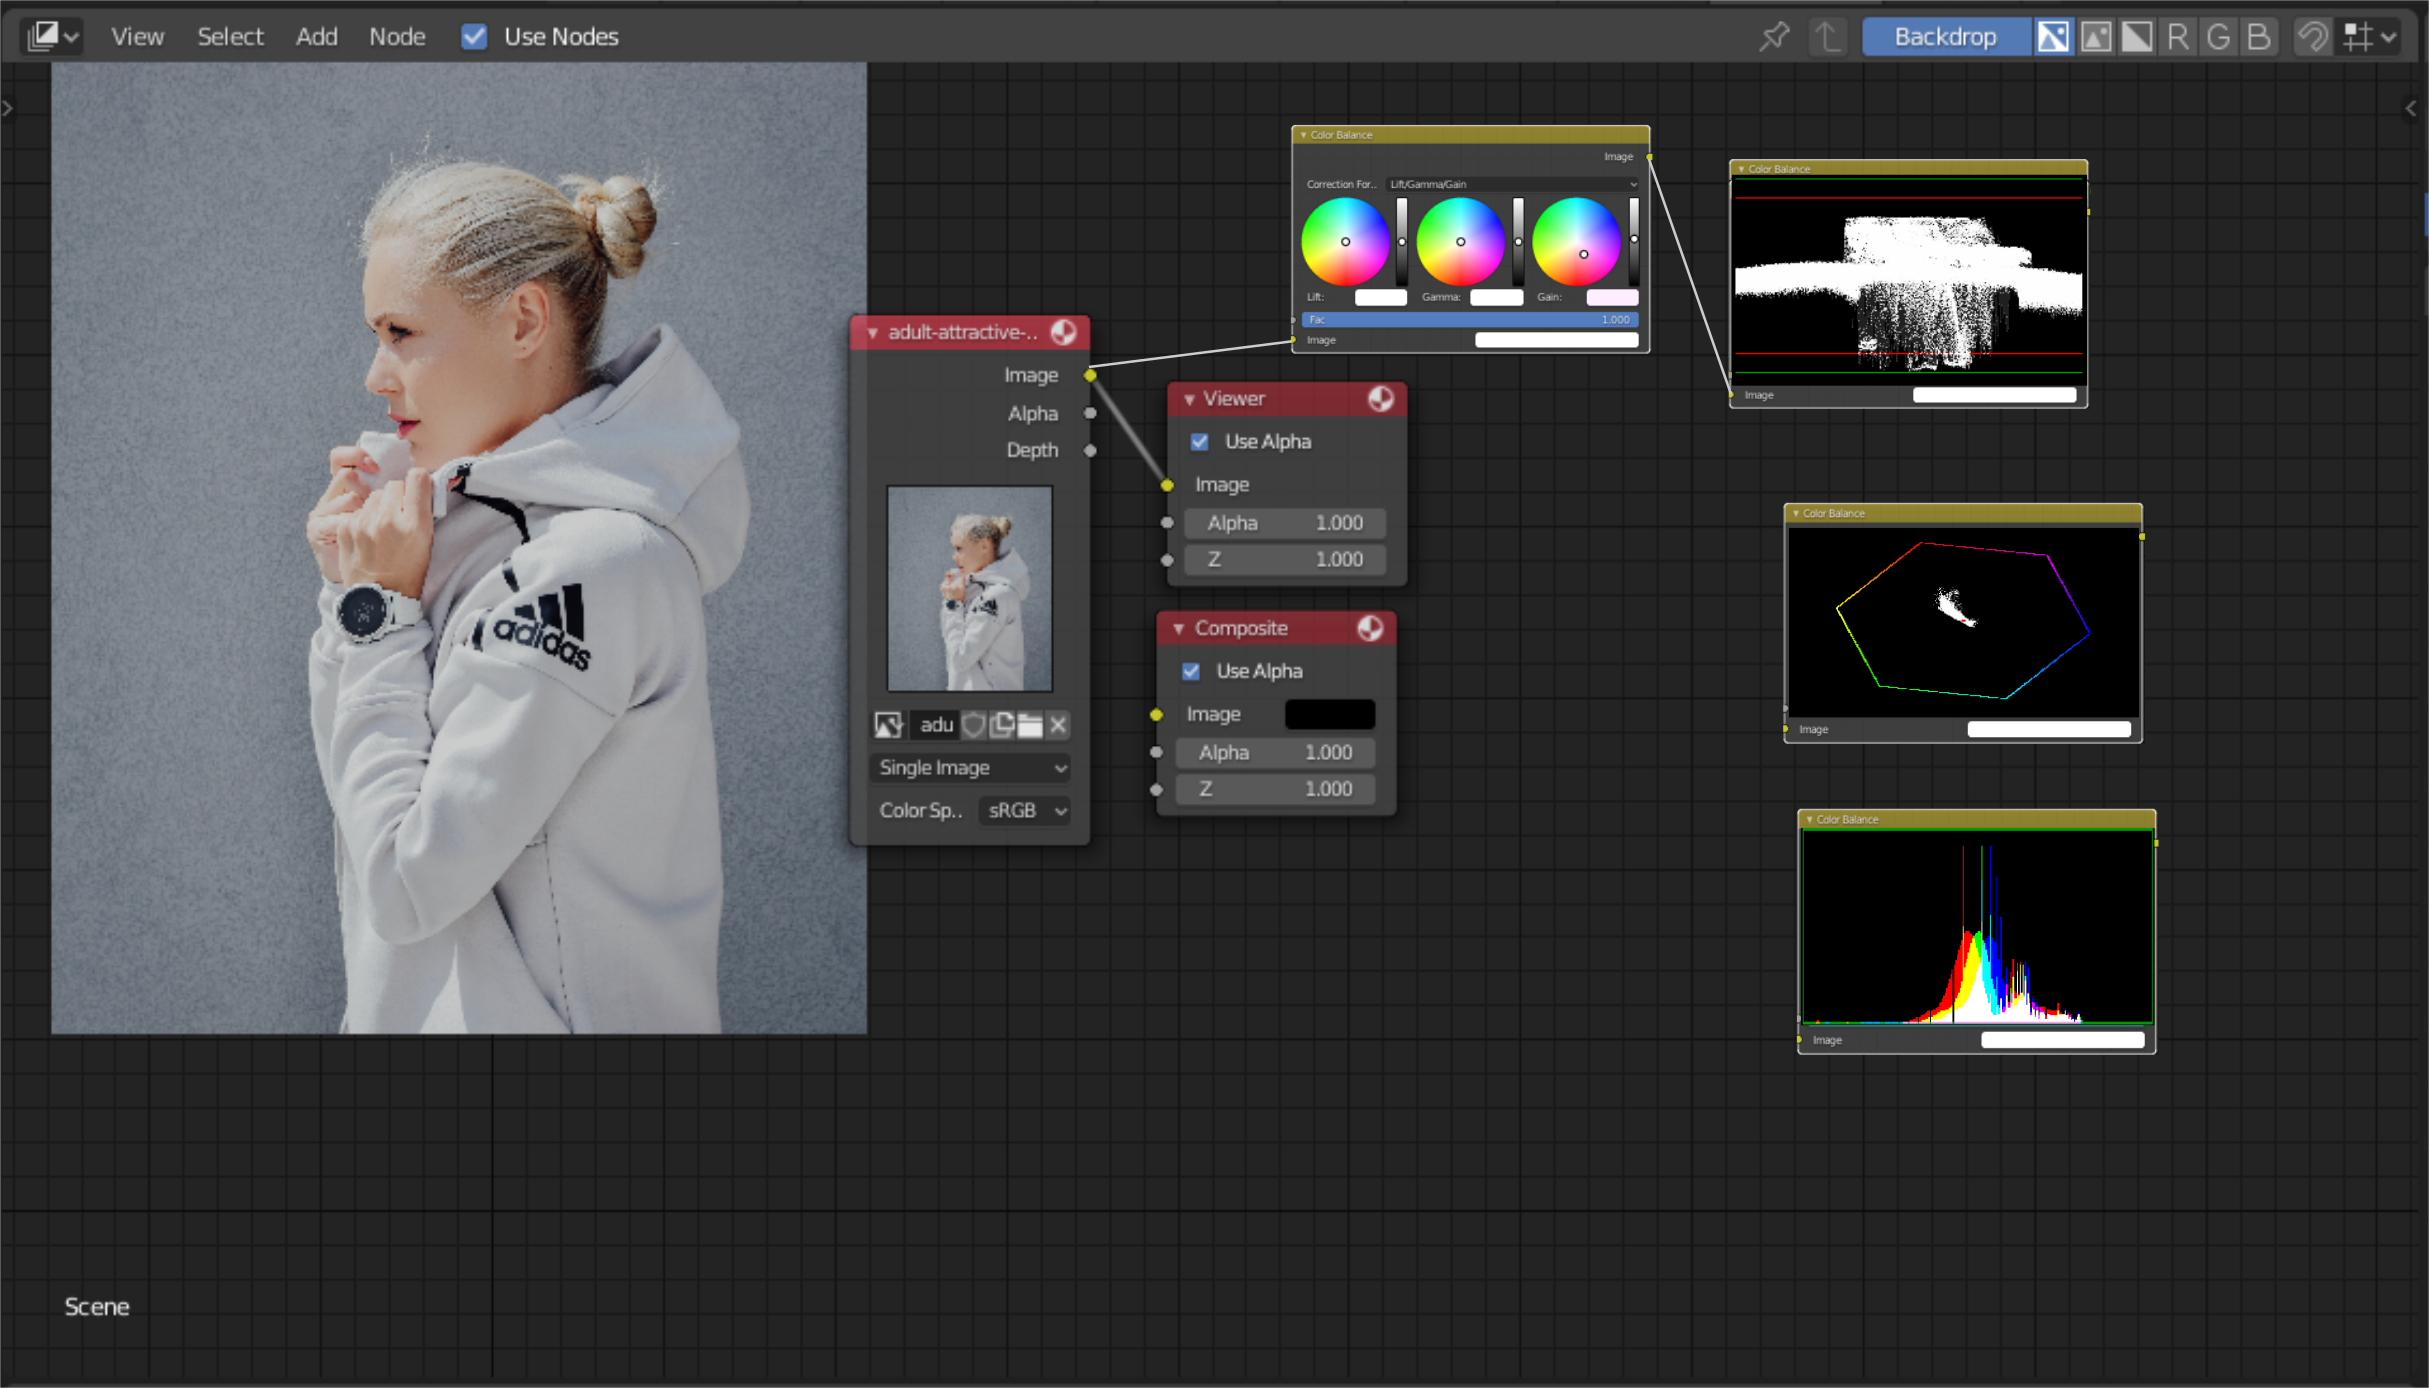This screenshot has height=1388, width=2429.
Task: Open Lift/Gamma/Gain correction formula dropdown
Action: point(1513,184)
